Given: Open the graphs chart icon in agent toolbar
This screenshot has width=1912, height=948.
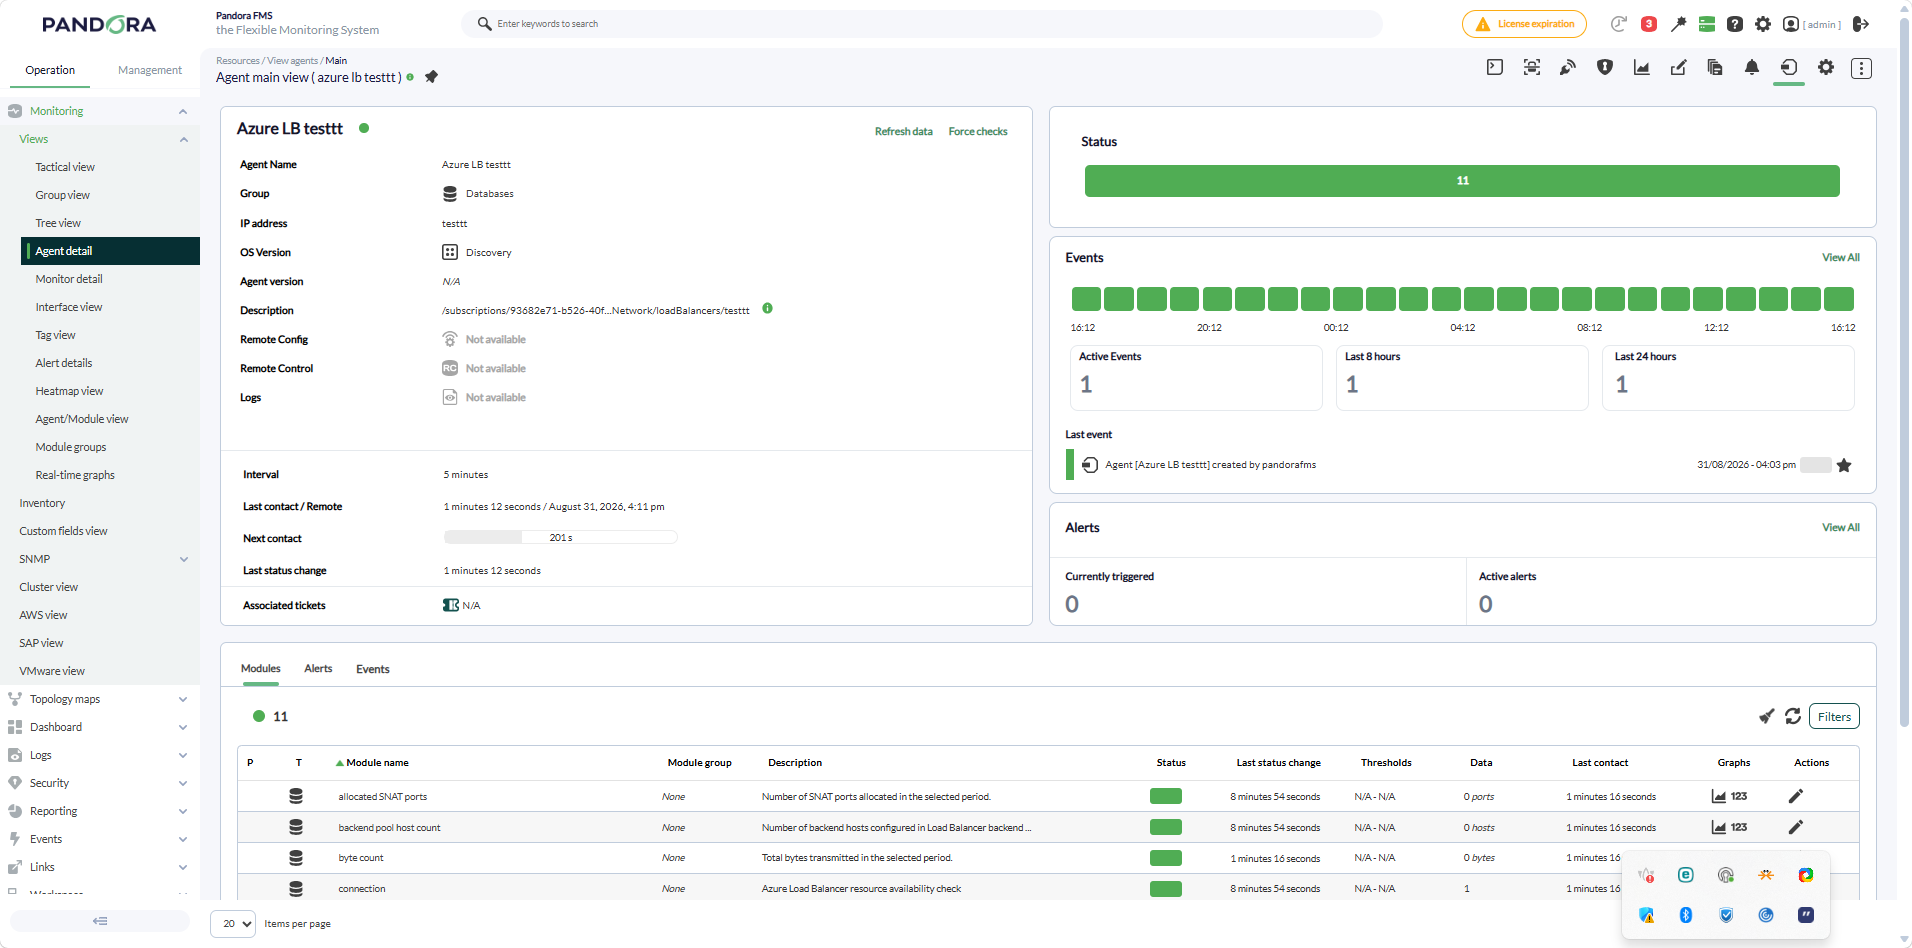Looking at the screenshot, I should 1642,68.
